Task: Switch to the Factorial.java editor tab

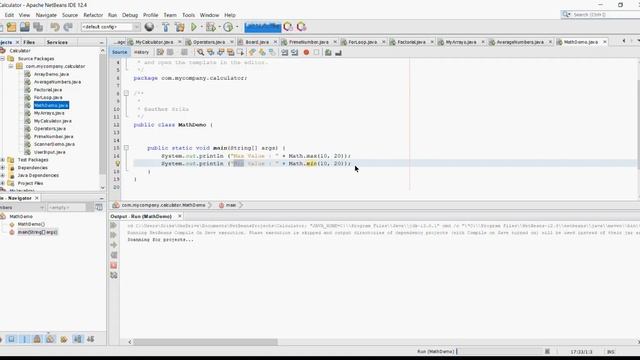Action: (x=411, y=42)
